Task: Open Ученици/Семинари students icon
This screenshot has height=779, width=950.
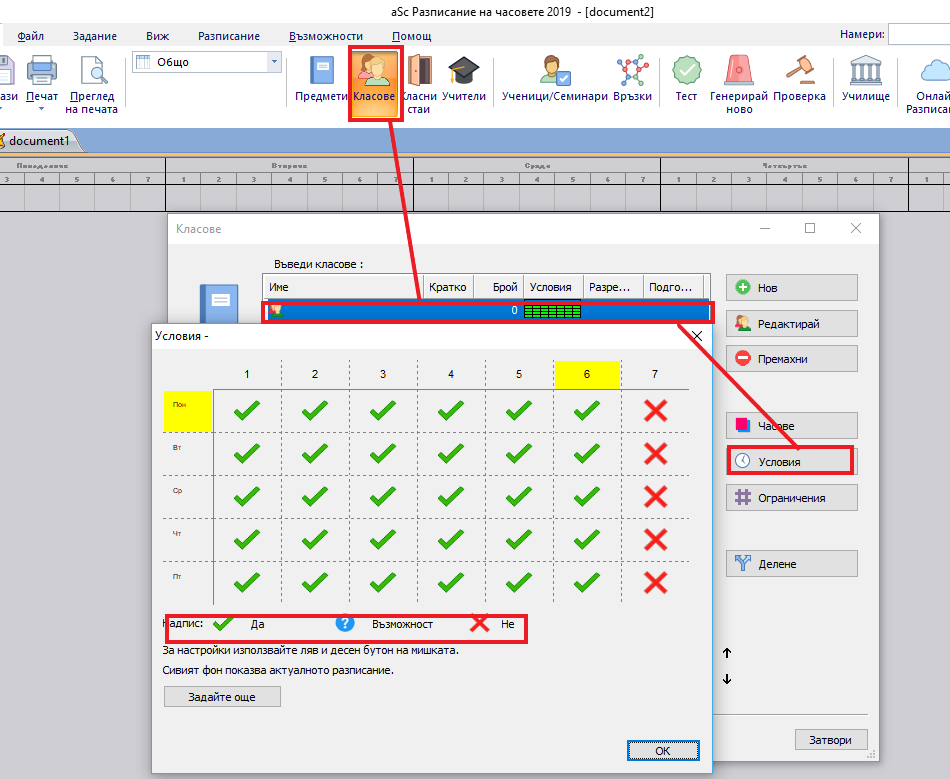Action: click(x=555, y=79)
